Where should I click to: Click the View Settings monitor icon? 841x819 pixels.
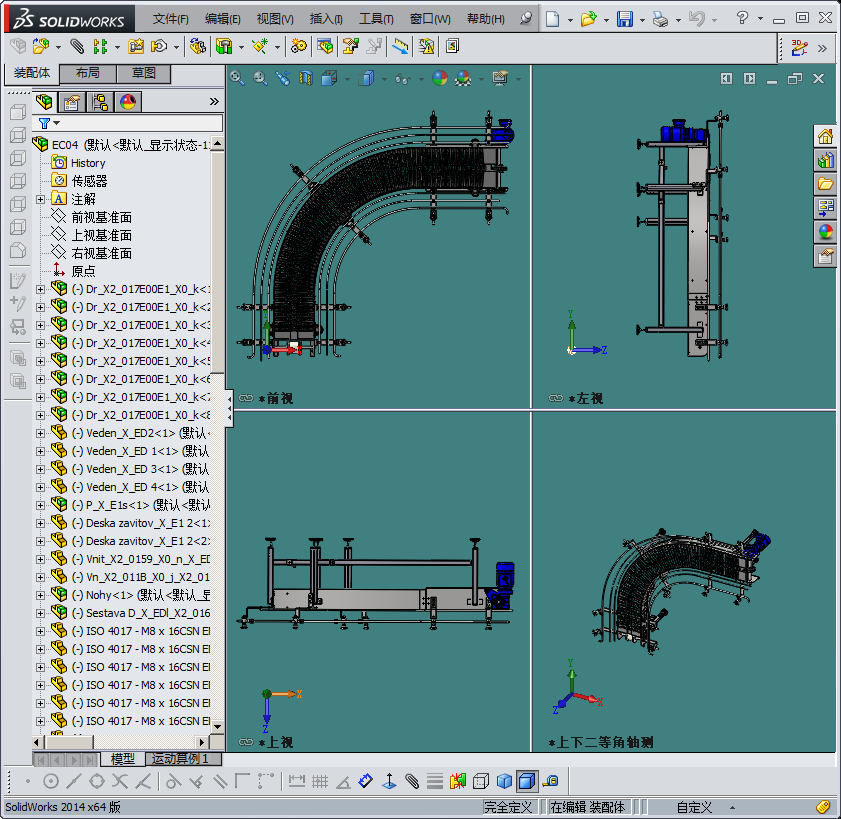(500, 78)
